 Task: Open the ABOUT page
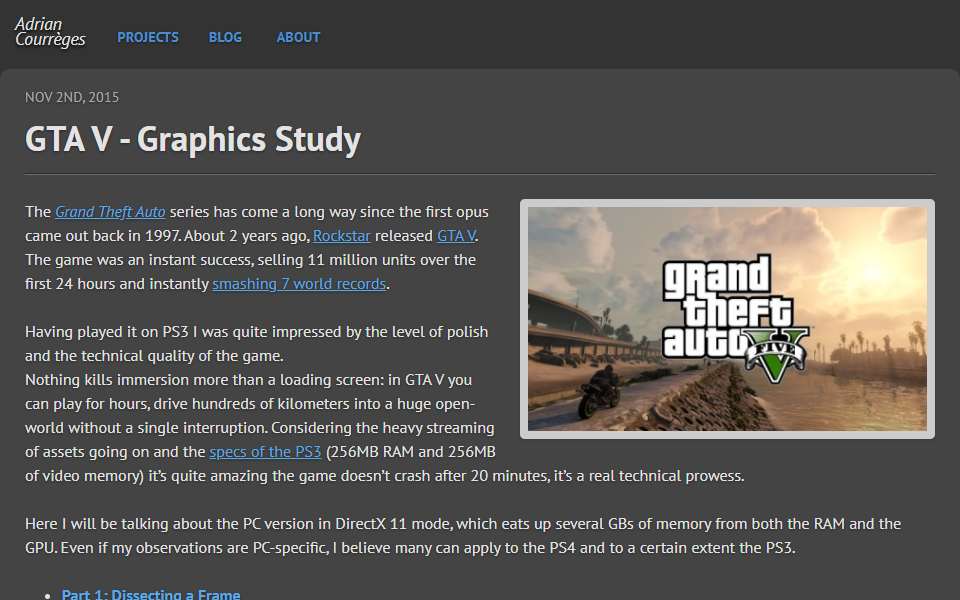point(298,37)
